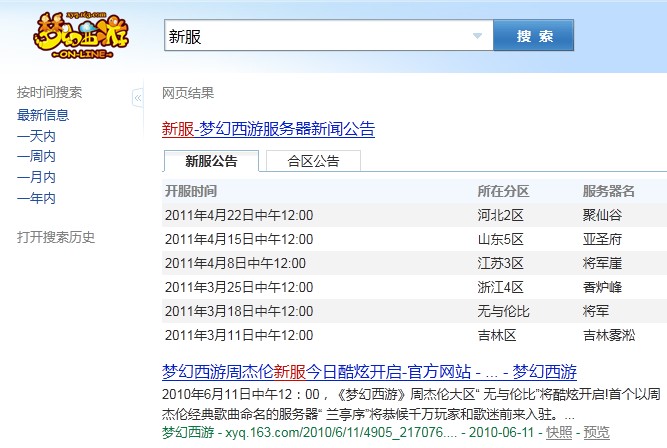
Task: Open the 快照 cached link
Action: [x=559, y=433]
